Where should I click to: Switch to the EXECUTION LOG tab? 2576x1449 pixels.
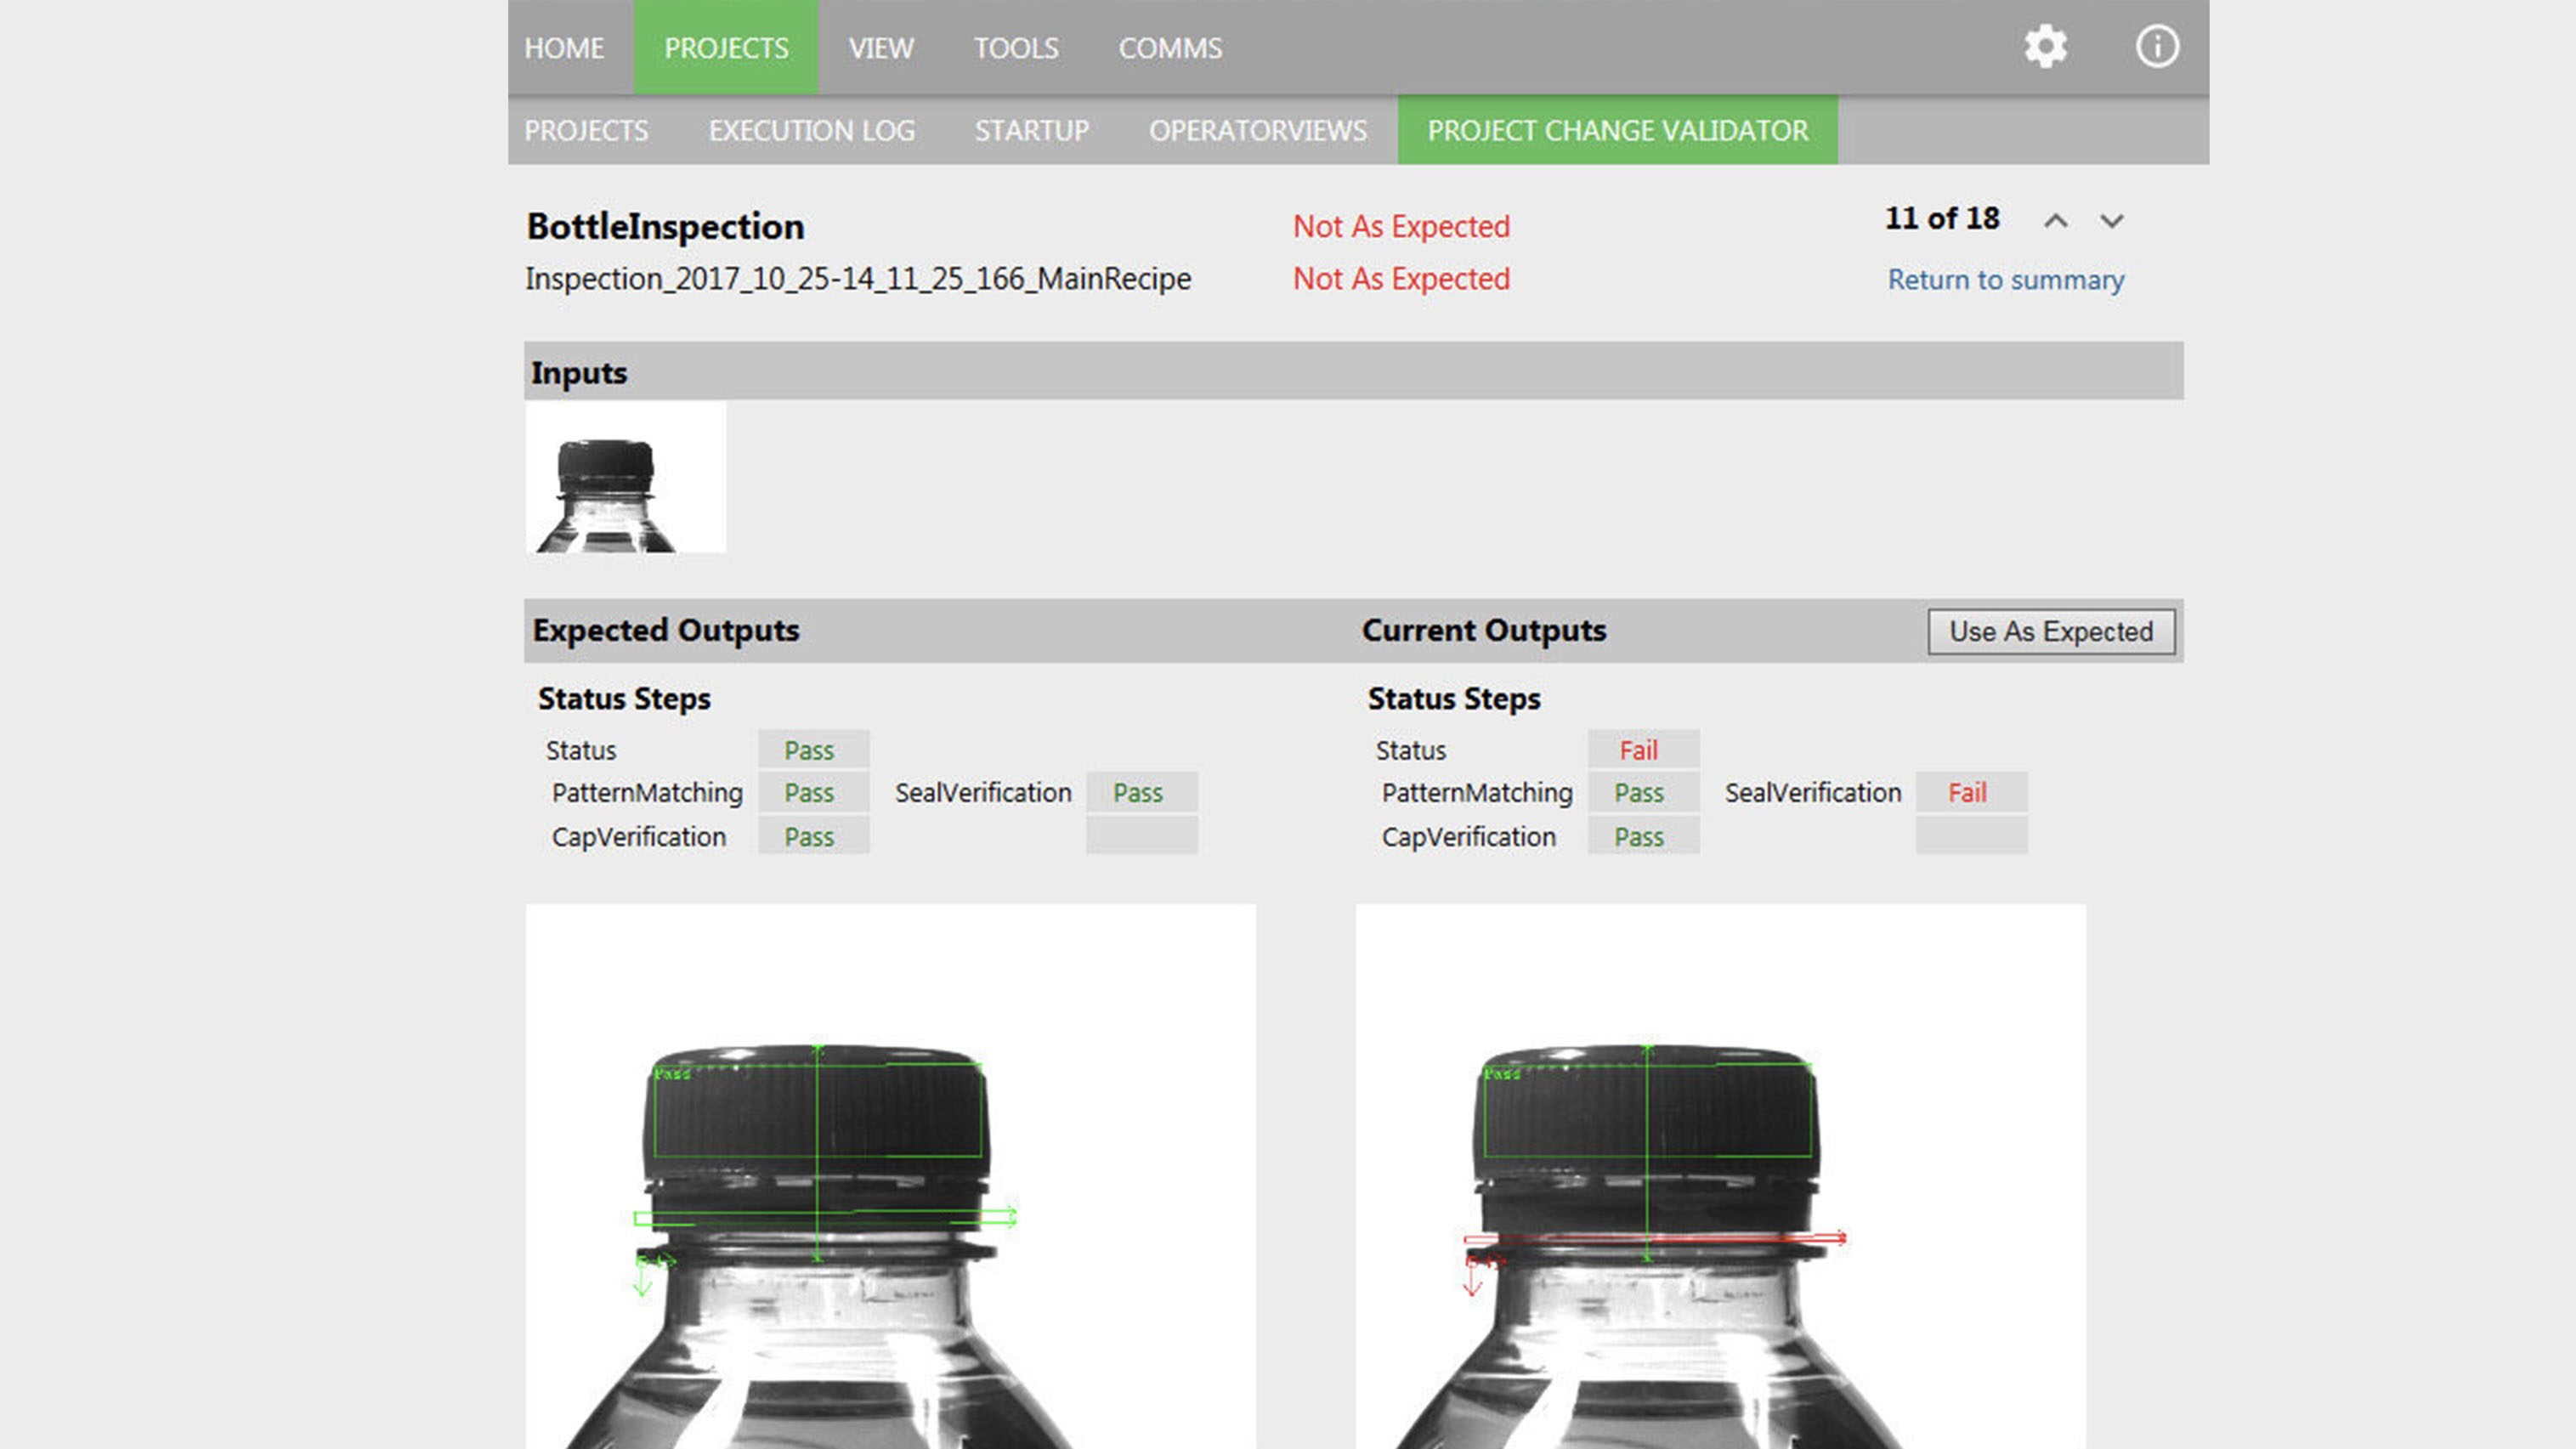(x=811, y=130)
